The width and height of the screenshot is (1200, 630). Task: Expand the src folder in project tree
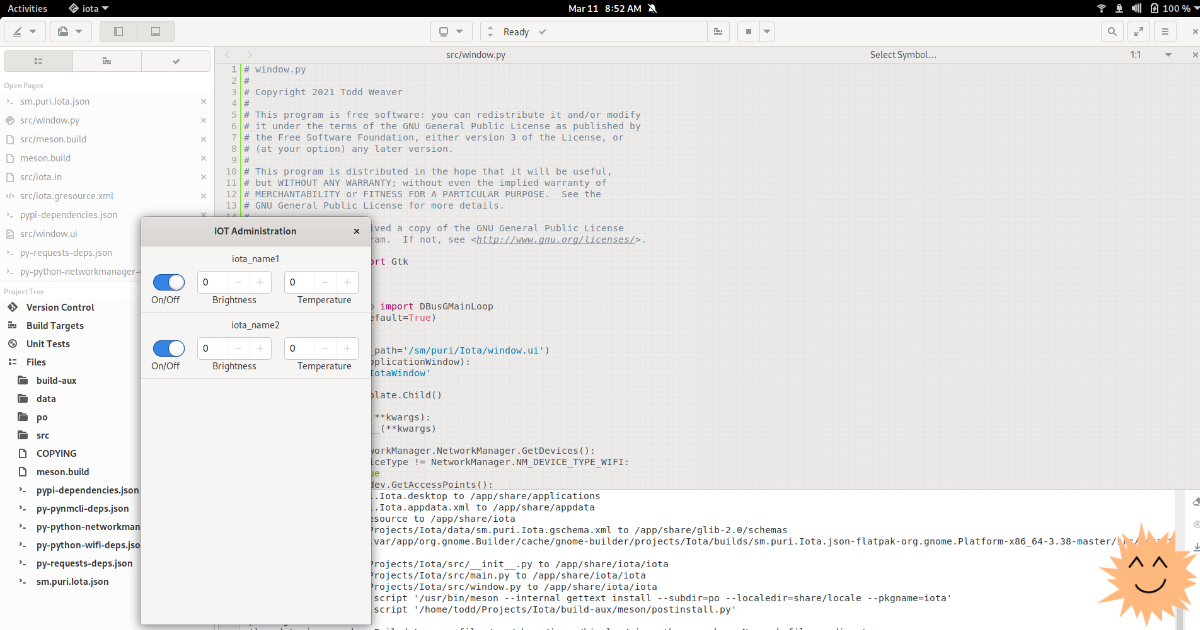pos(42,435)
